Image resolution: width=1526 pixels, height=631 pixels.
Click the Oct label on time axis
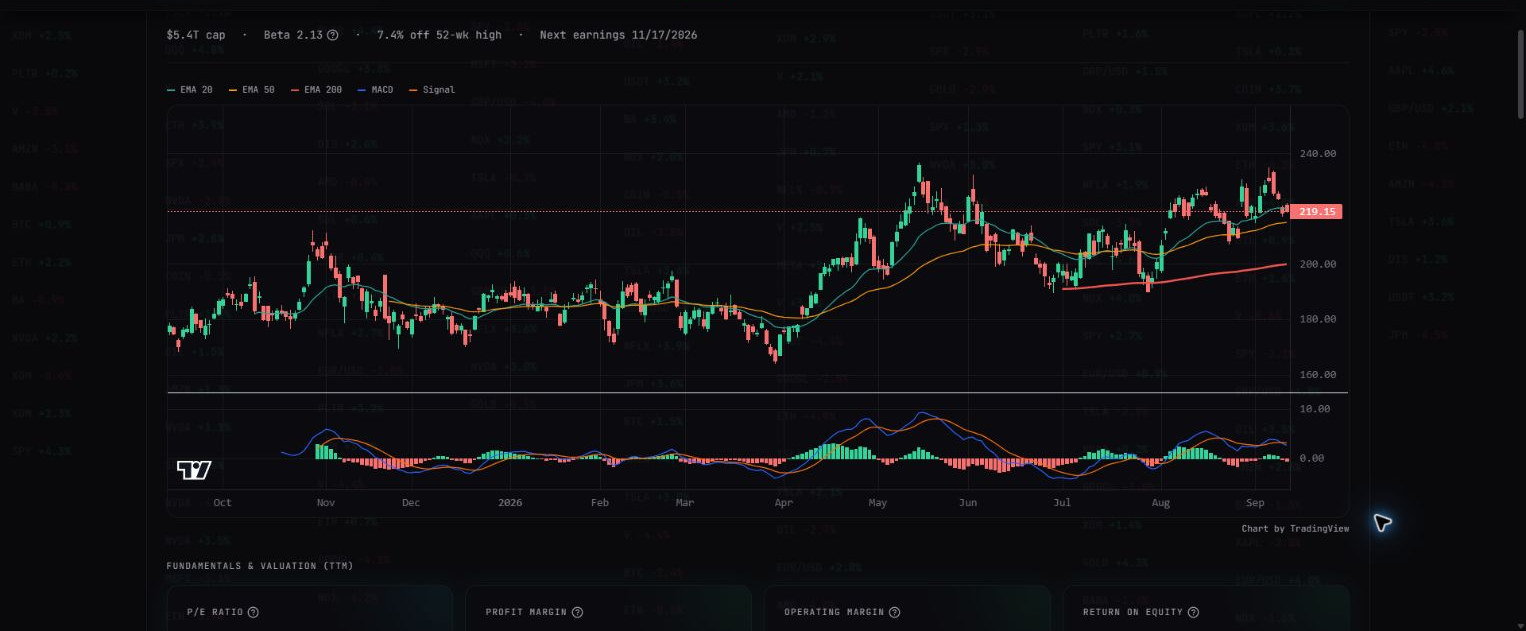tap(222, 503)
